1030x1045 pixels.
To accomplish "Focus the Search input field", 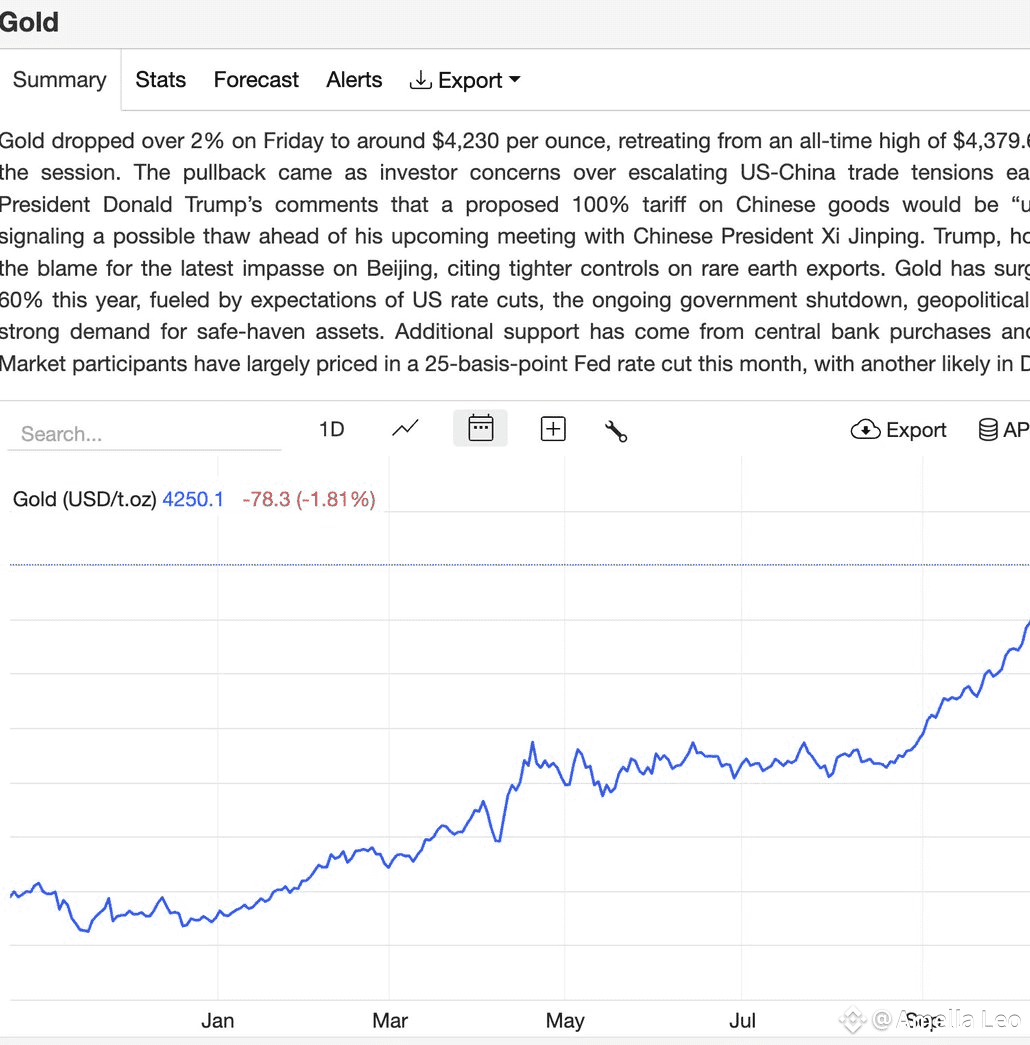I will tap(145, 434).
